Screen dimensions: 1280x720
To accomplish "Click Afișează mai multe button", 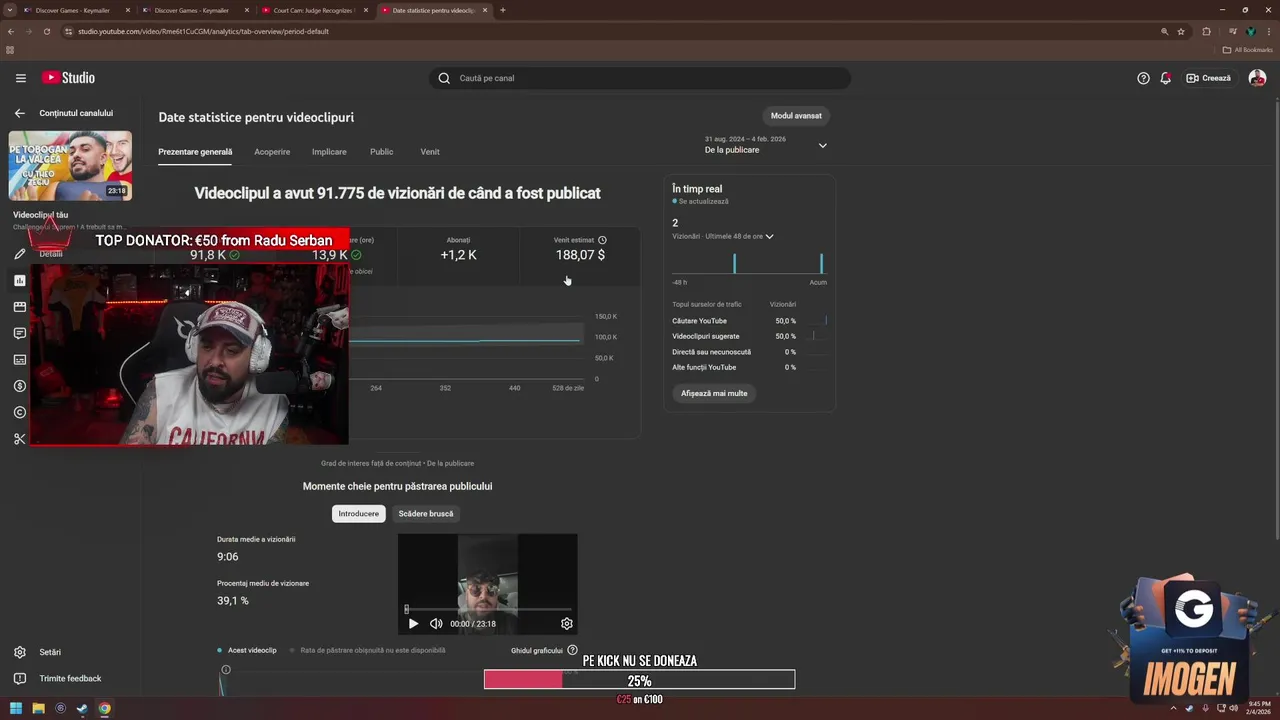I will (714, 393).
